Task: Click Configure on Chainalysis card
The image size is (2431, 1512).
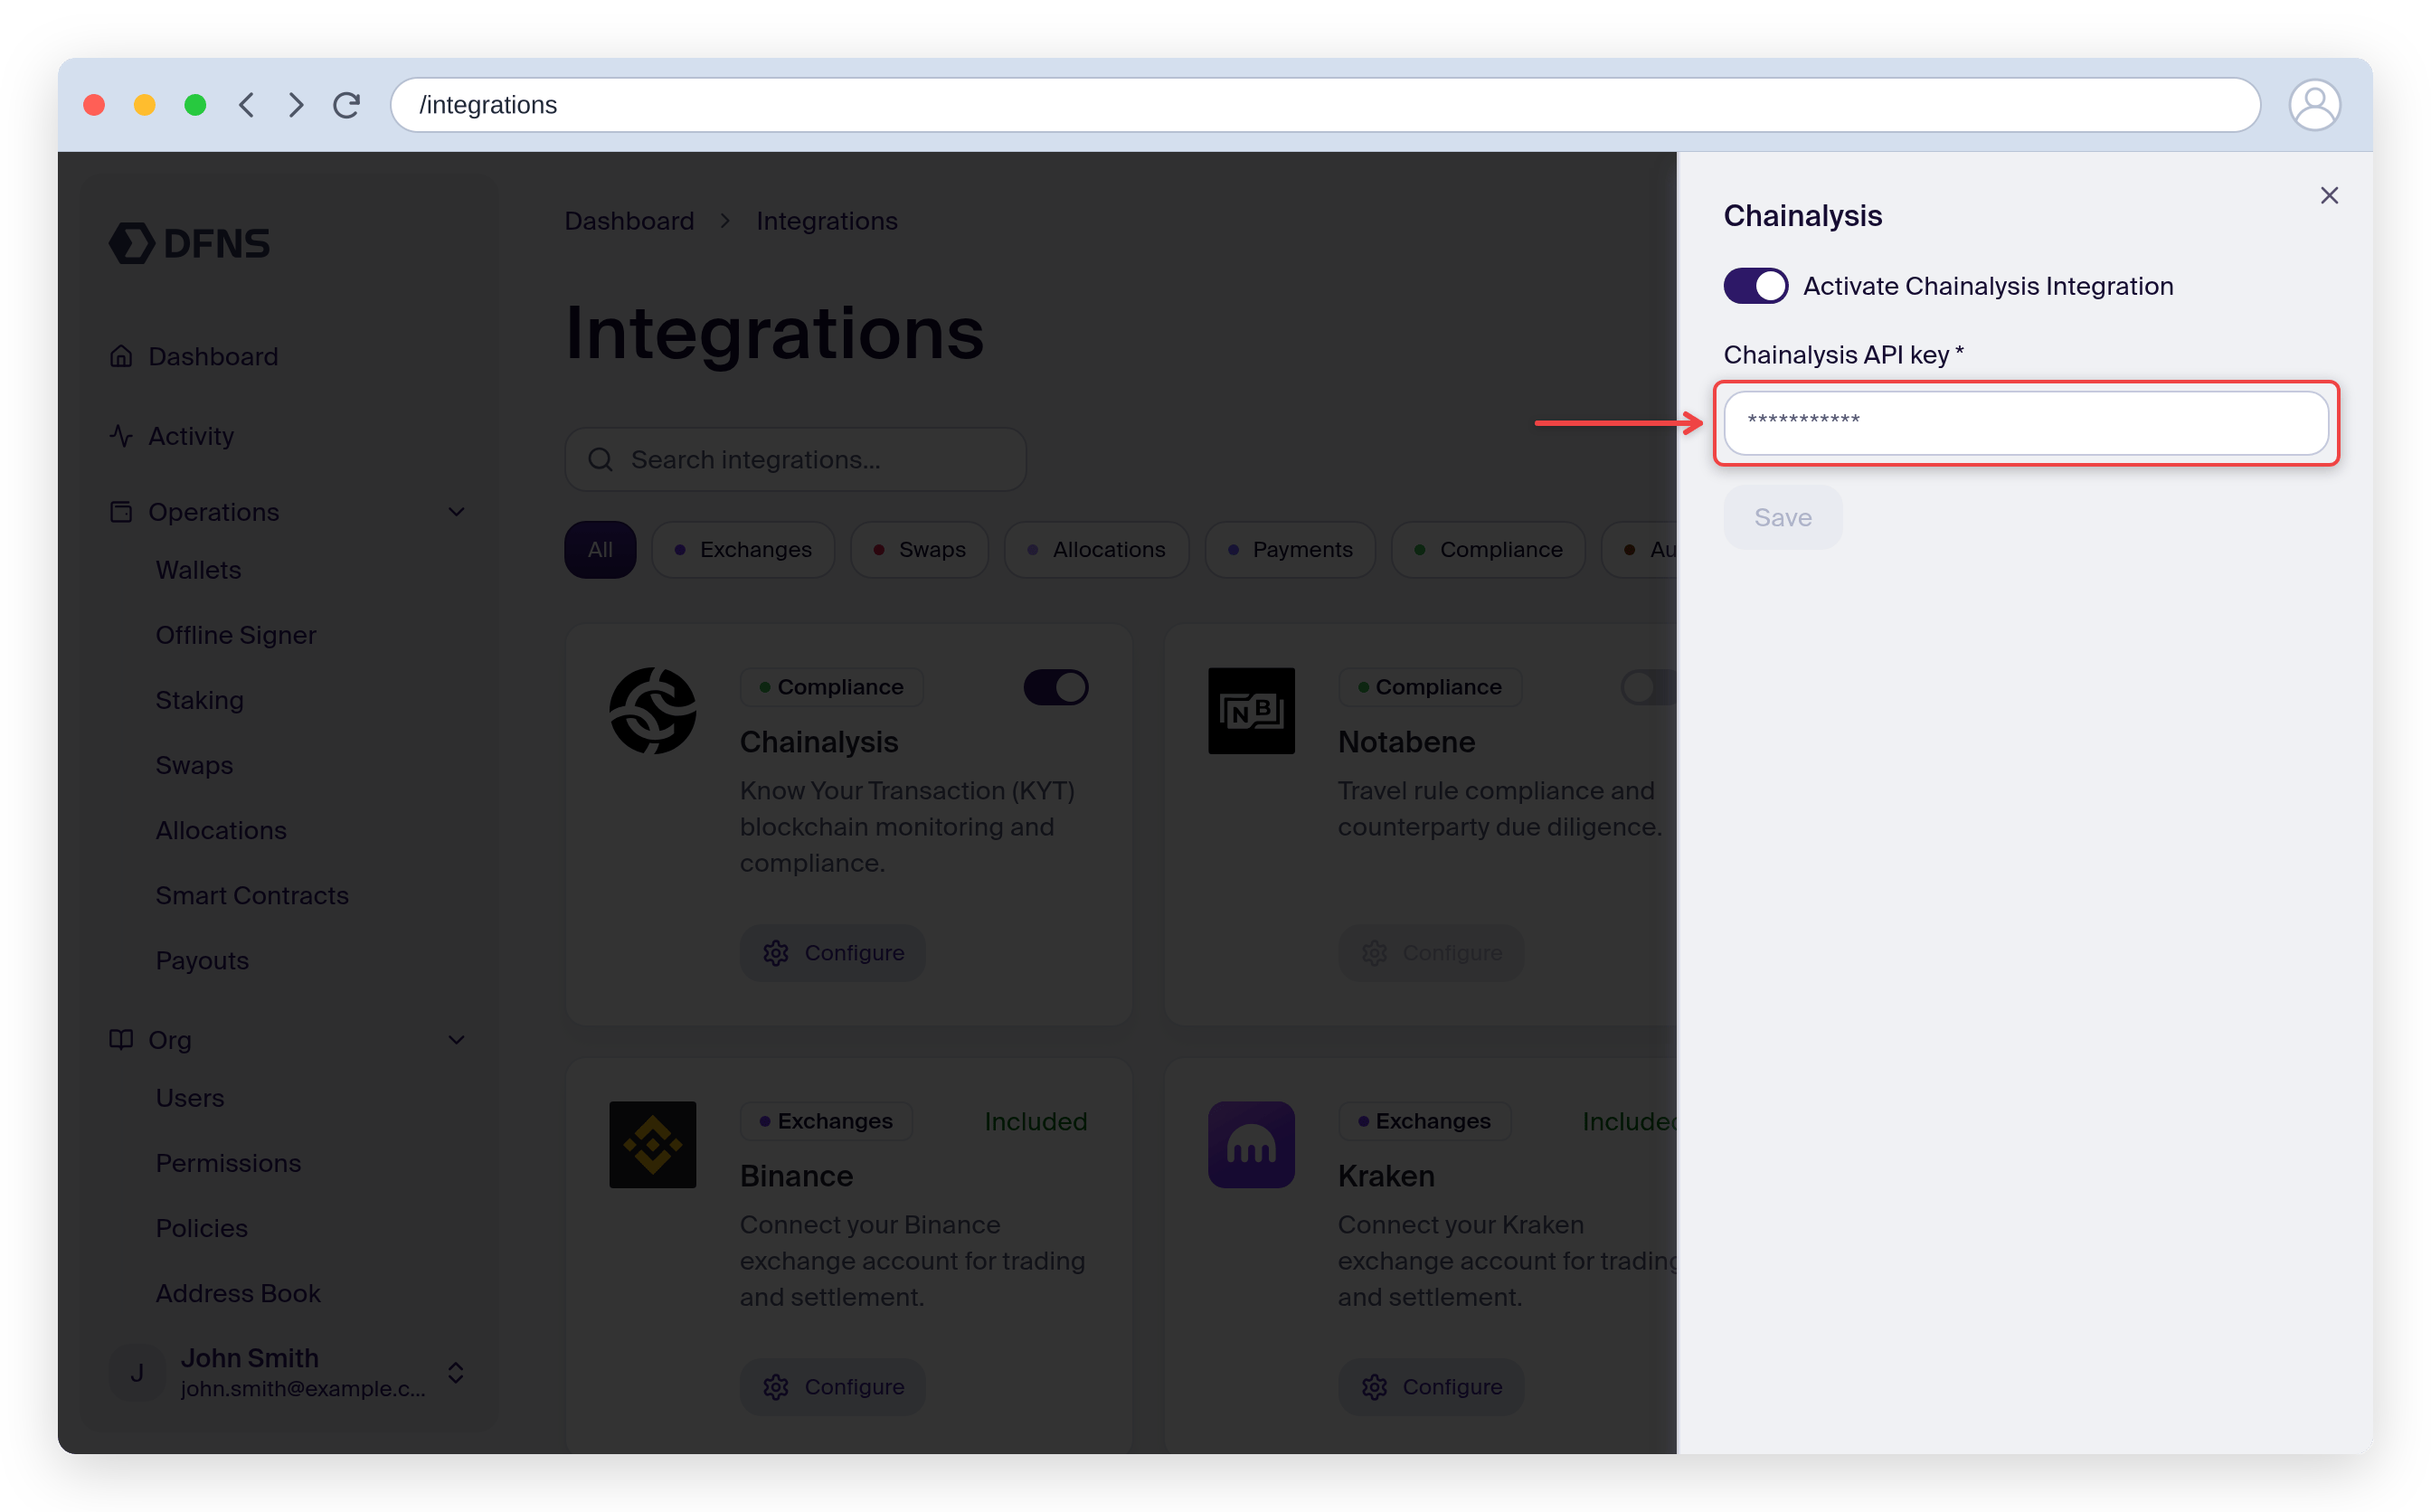Action: [x=833, y=952]
